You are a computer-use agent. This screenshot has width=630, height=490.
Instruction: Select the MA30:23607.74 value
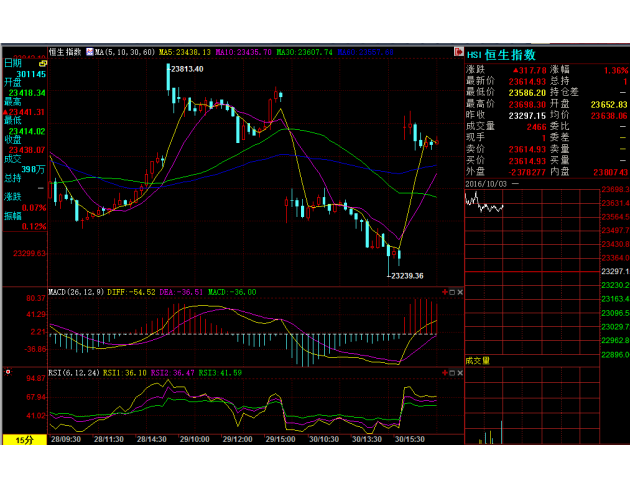305,52
